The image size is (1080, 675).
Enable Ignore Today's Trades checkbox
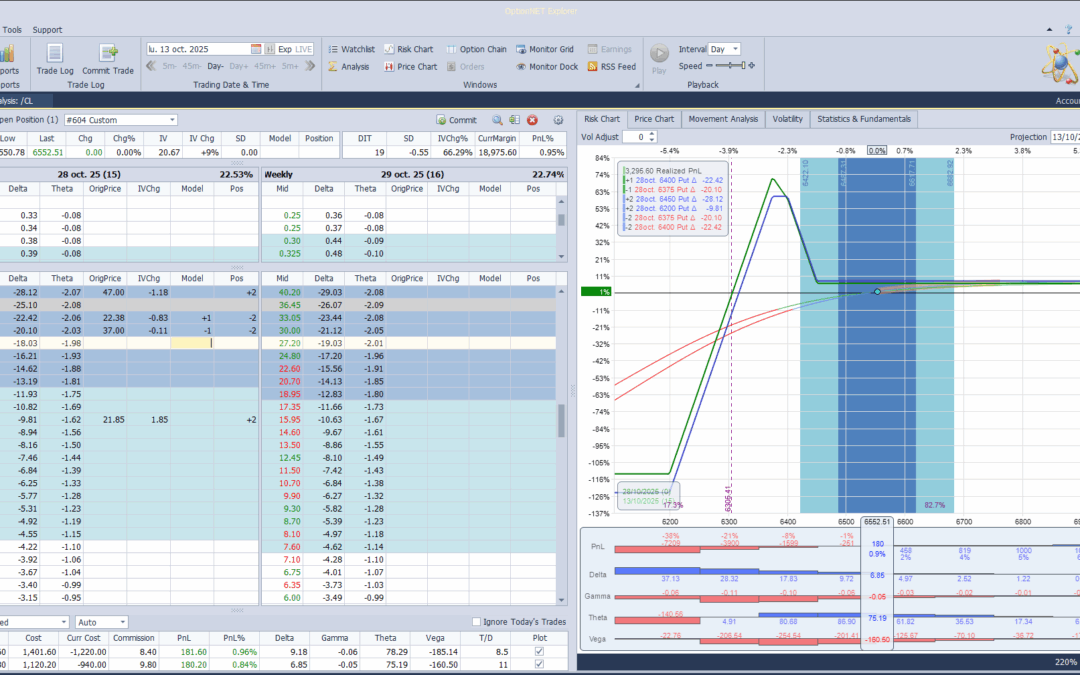coord(476,622)
